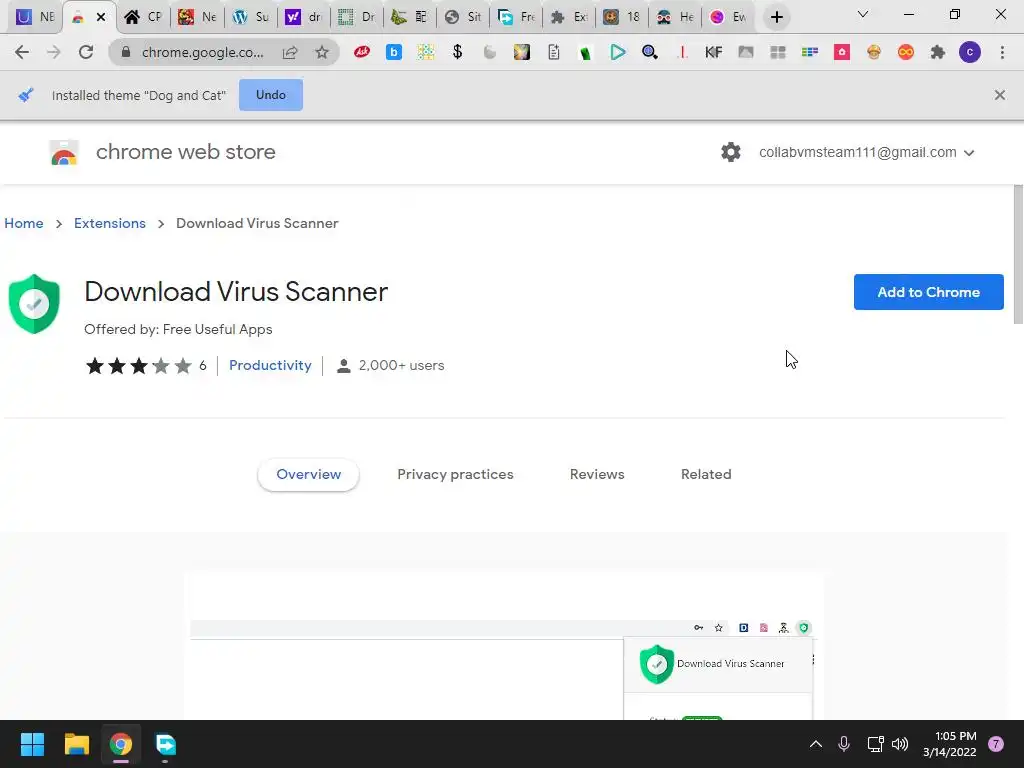Open the Privacy practices tab
1024x768 pixels.
click(x=455, y=474)
